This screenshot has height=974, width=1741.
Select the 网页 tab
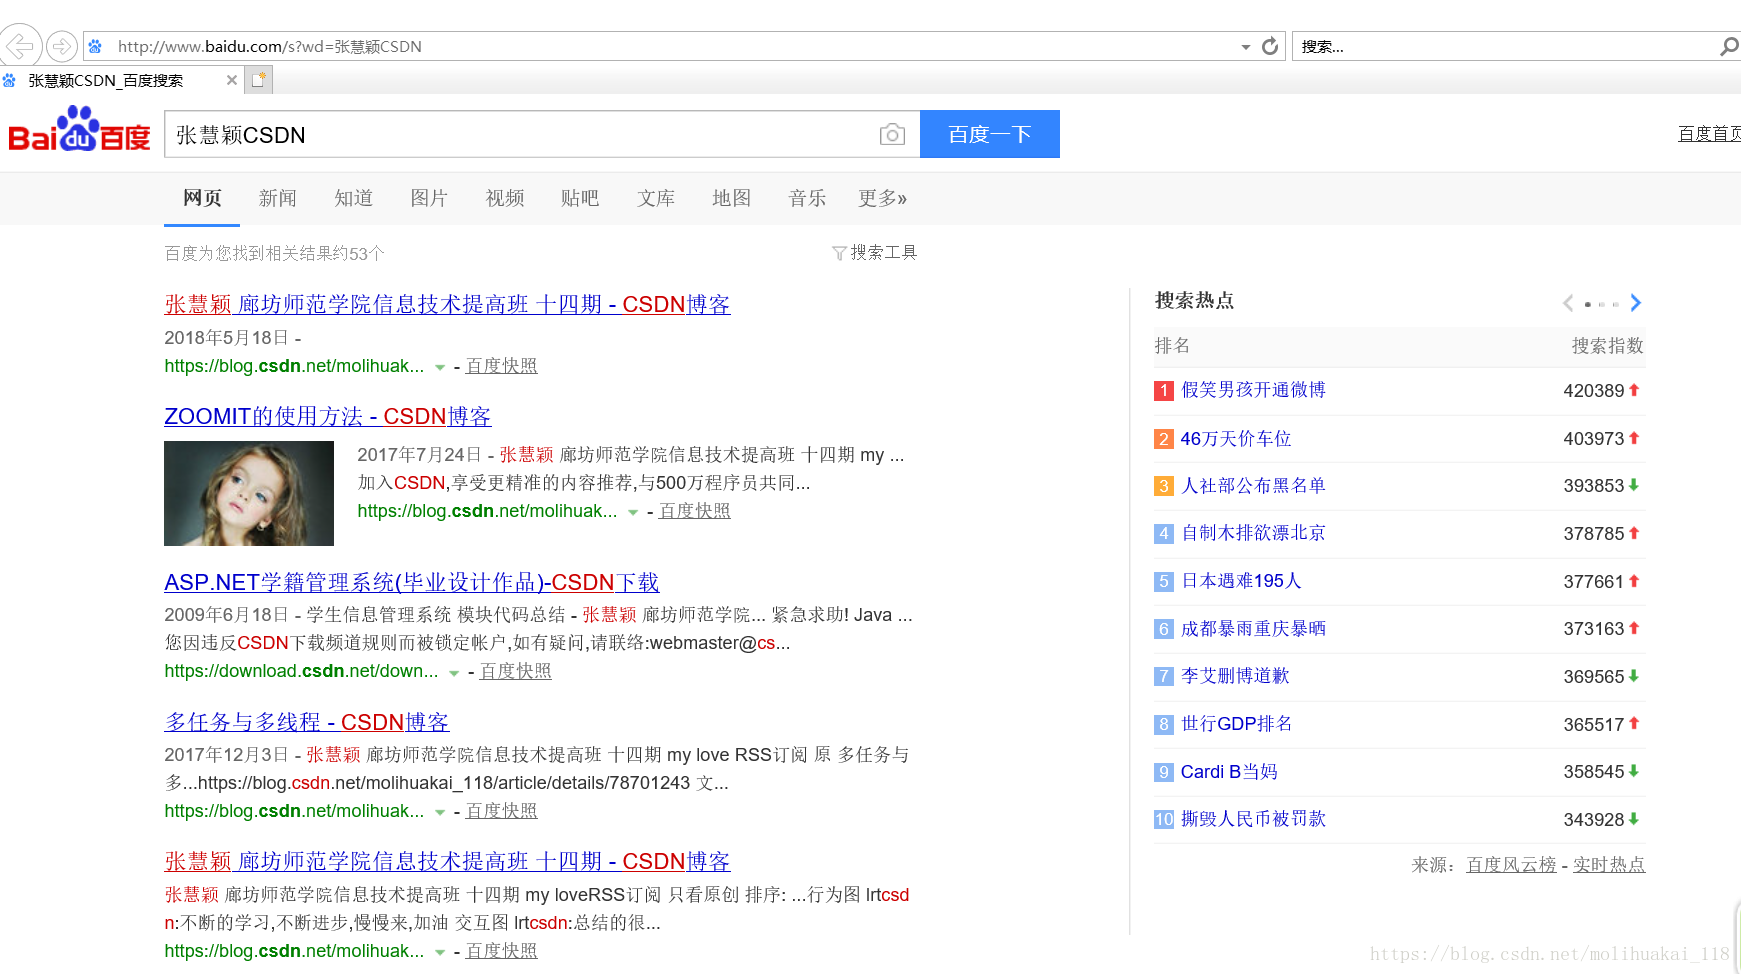coord(202,198)
